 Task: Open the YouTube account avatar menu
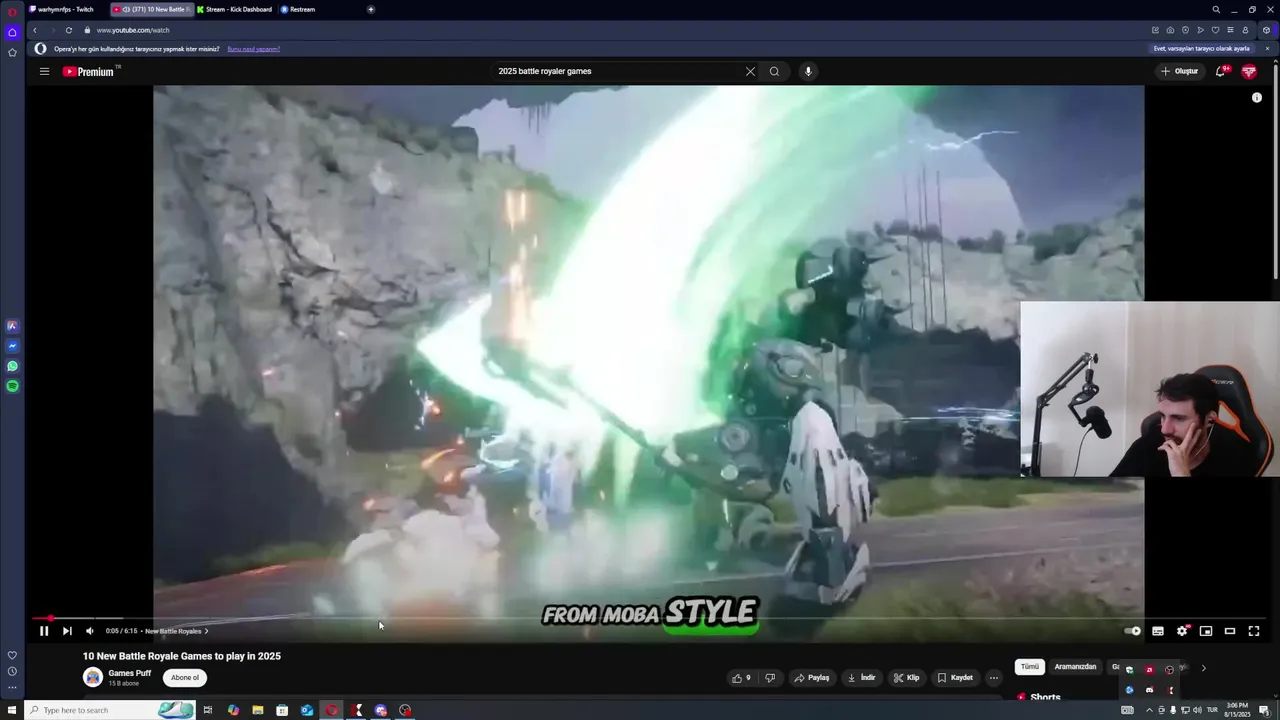[x=1249, y=71]
